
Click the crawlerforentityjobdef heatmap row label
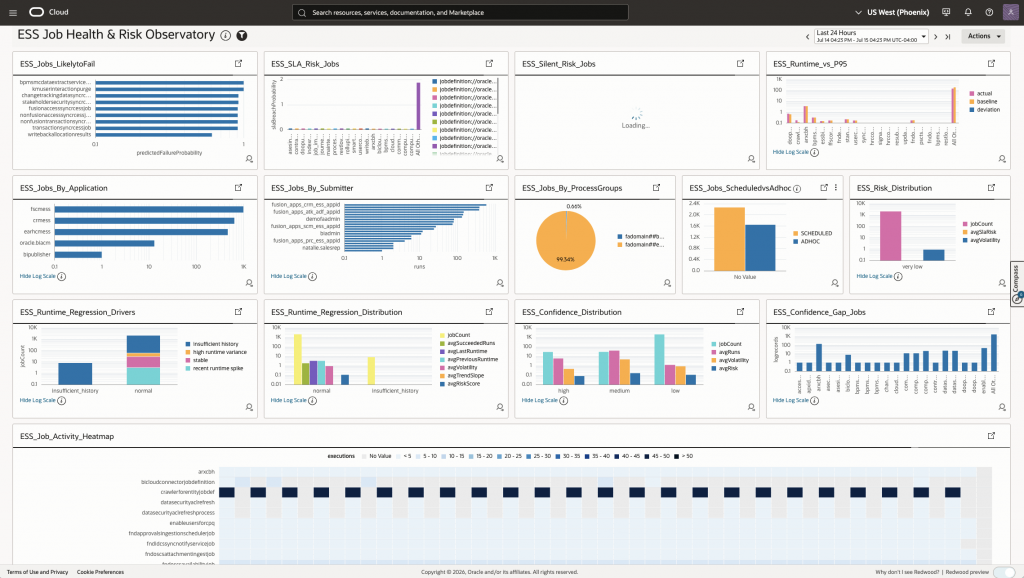187,492
